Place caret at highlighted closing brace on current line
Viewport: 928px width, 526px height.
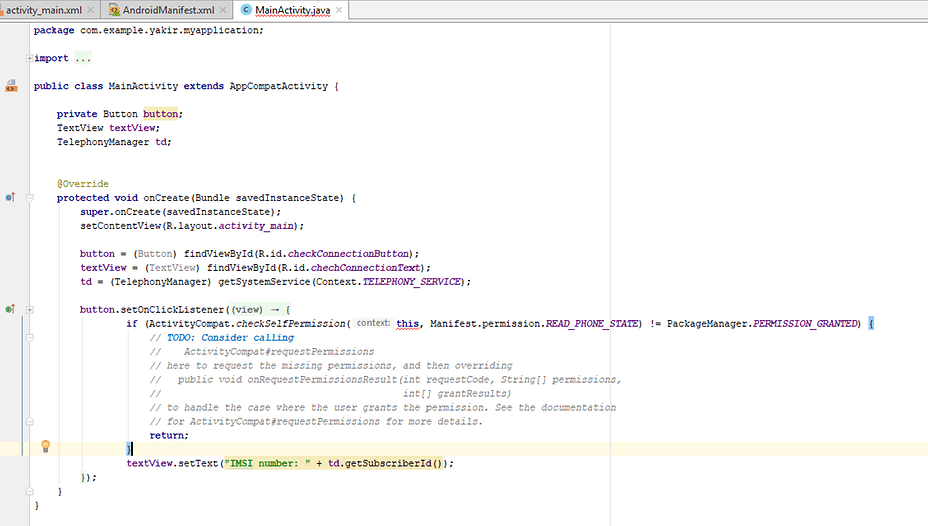pos(129,449)
